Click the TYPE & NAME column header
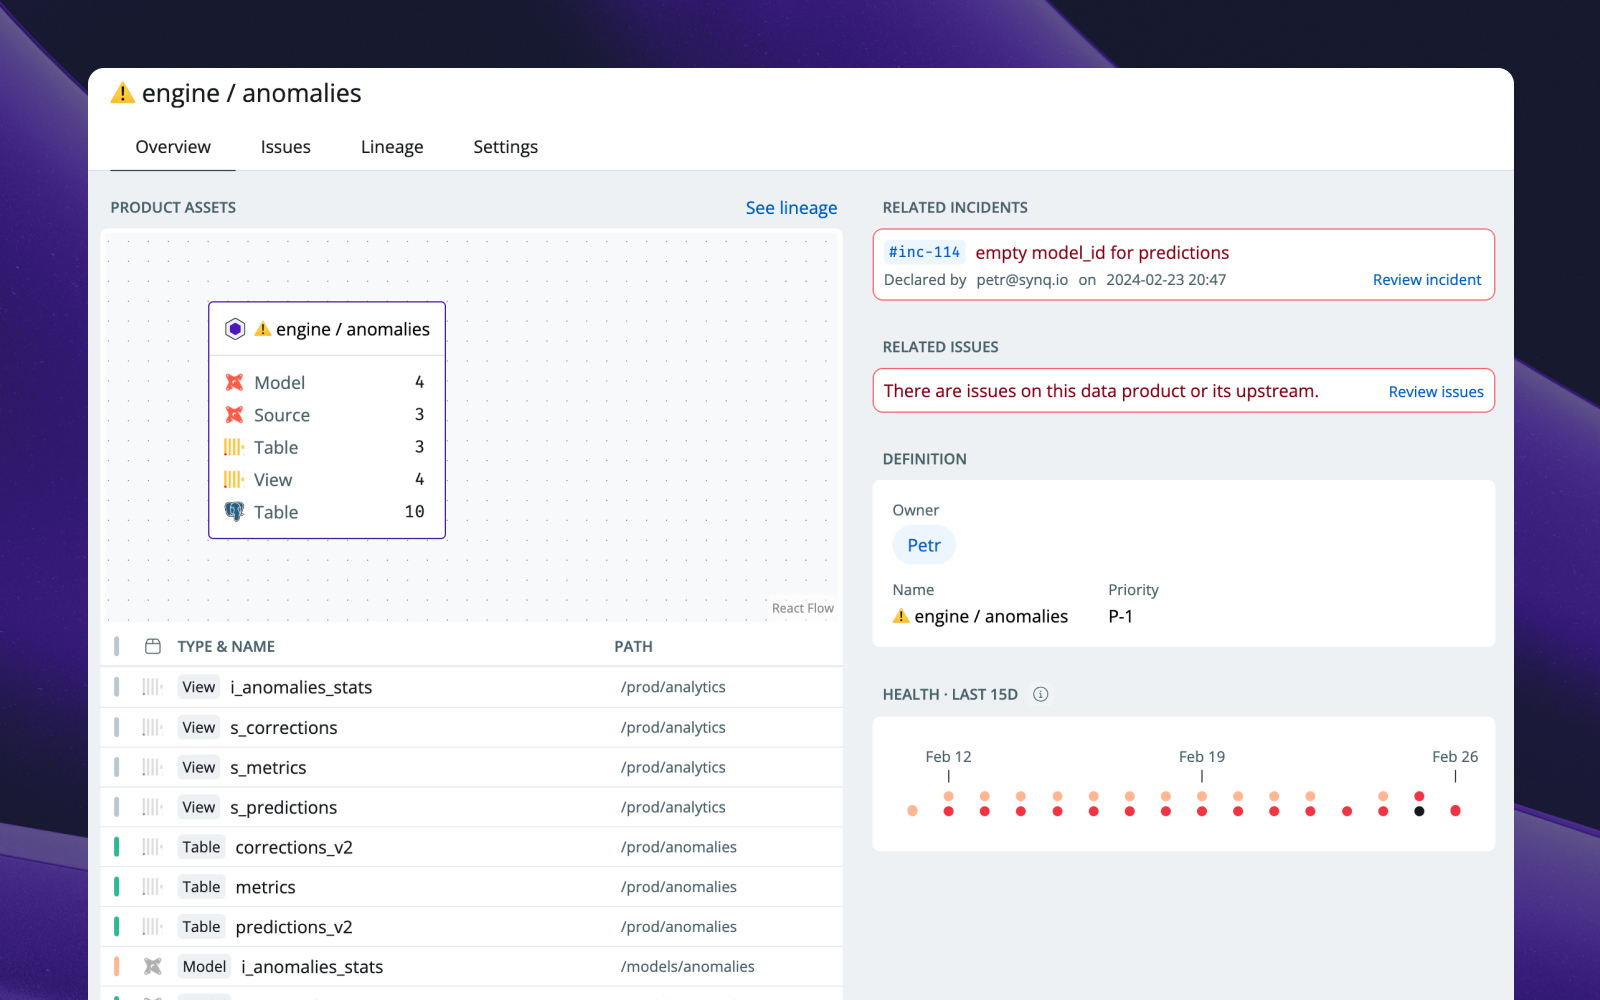 point(226,646)
